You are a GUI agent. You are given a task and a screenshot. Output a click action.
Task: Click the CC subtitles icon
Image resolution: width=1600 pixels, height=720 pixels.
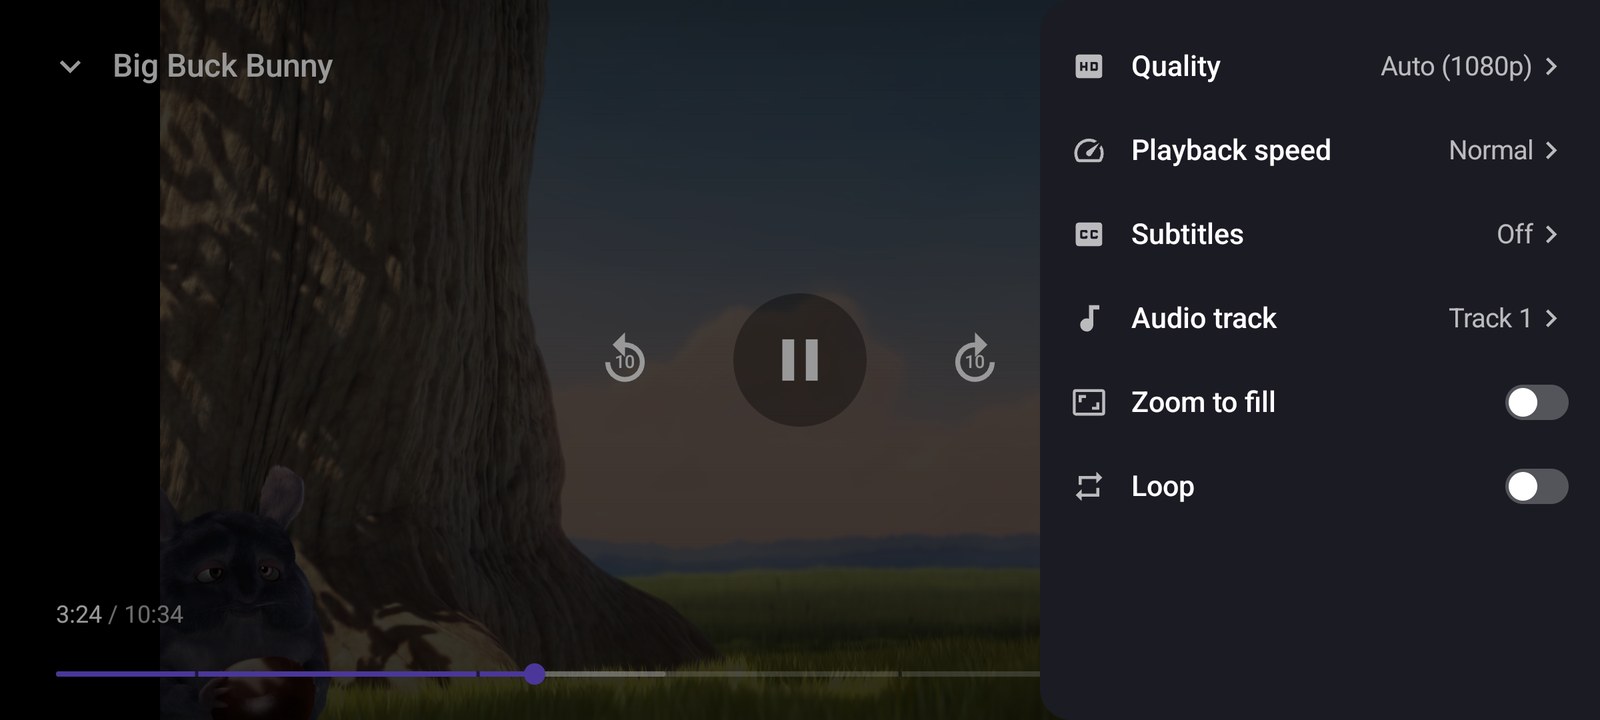(1088, 234)
